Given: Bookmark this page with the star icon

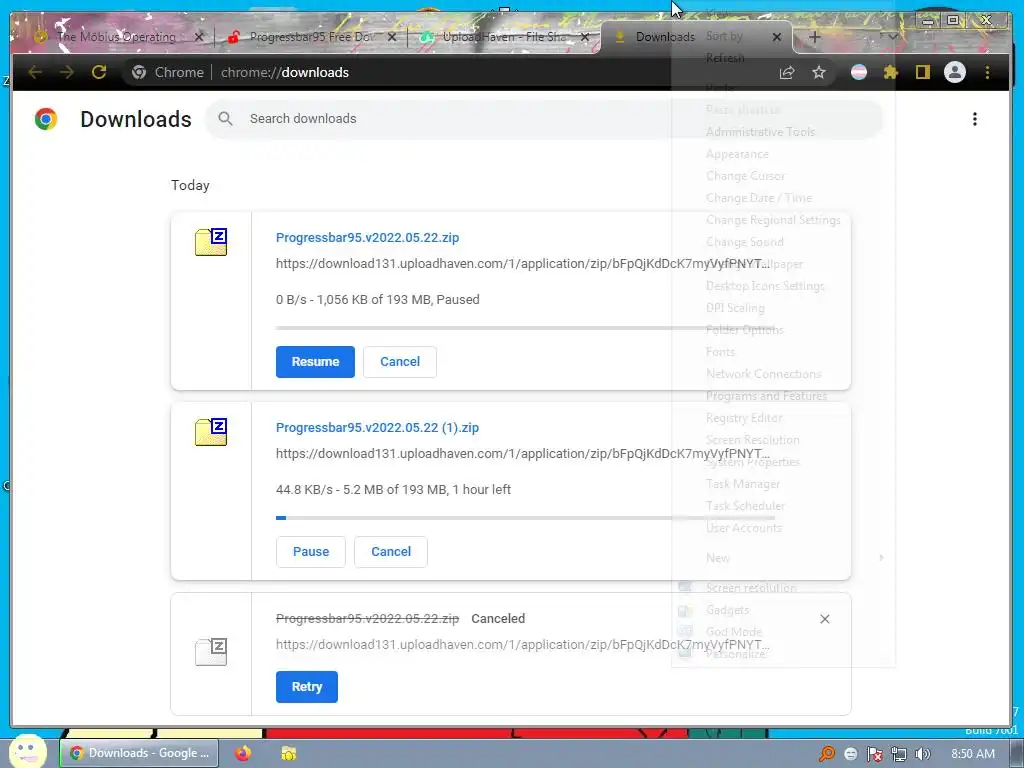Looking at the screenshot, I should (x=819, y=72).
